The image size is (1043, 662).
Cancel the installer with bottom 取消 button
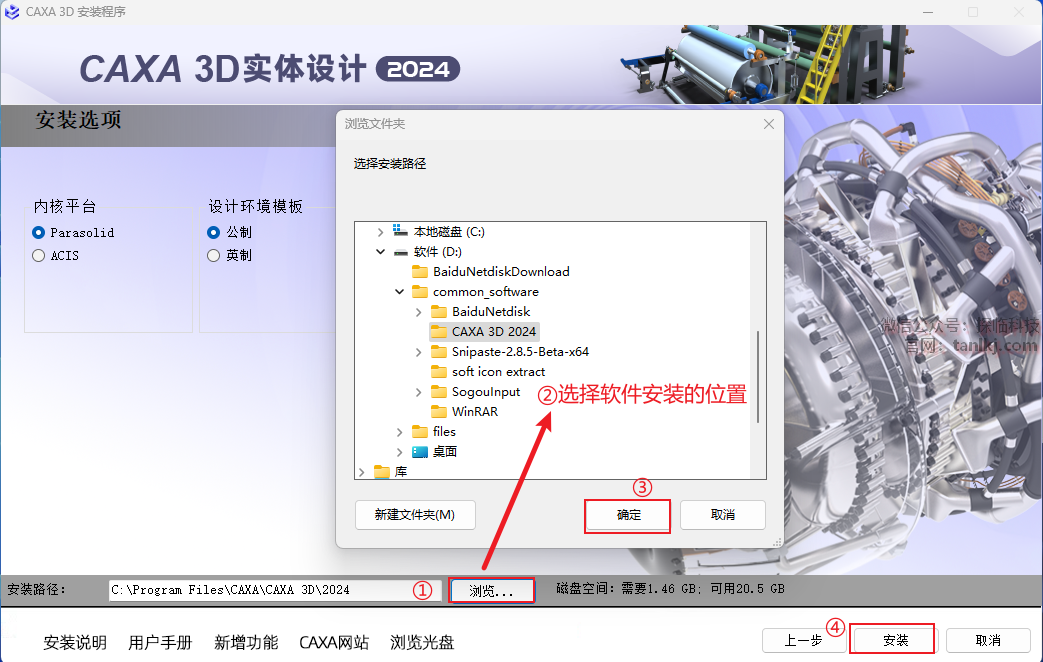[988, 641]
